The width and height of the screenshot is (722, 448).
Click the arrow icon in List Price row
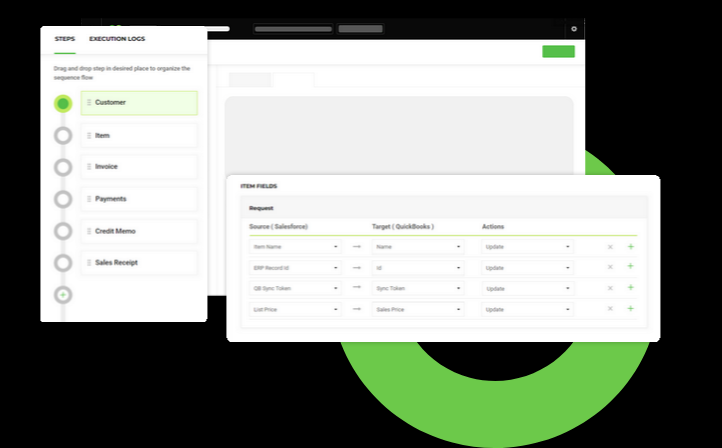[357, 309]
